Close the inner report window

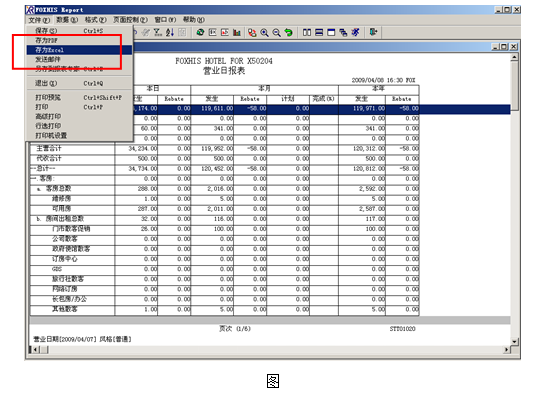tap(513, 47)
